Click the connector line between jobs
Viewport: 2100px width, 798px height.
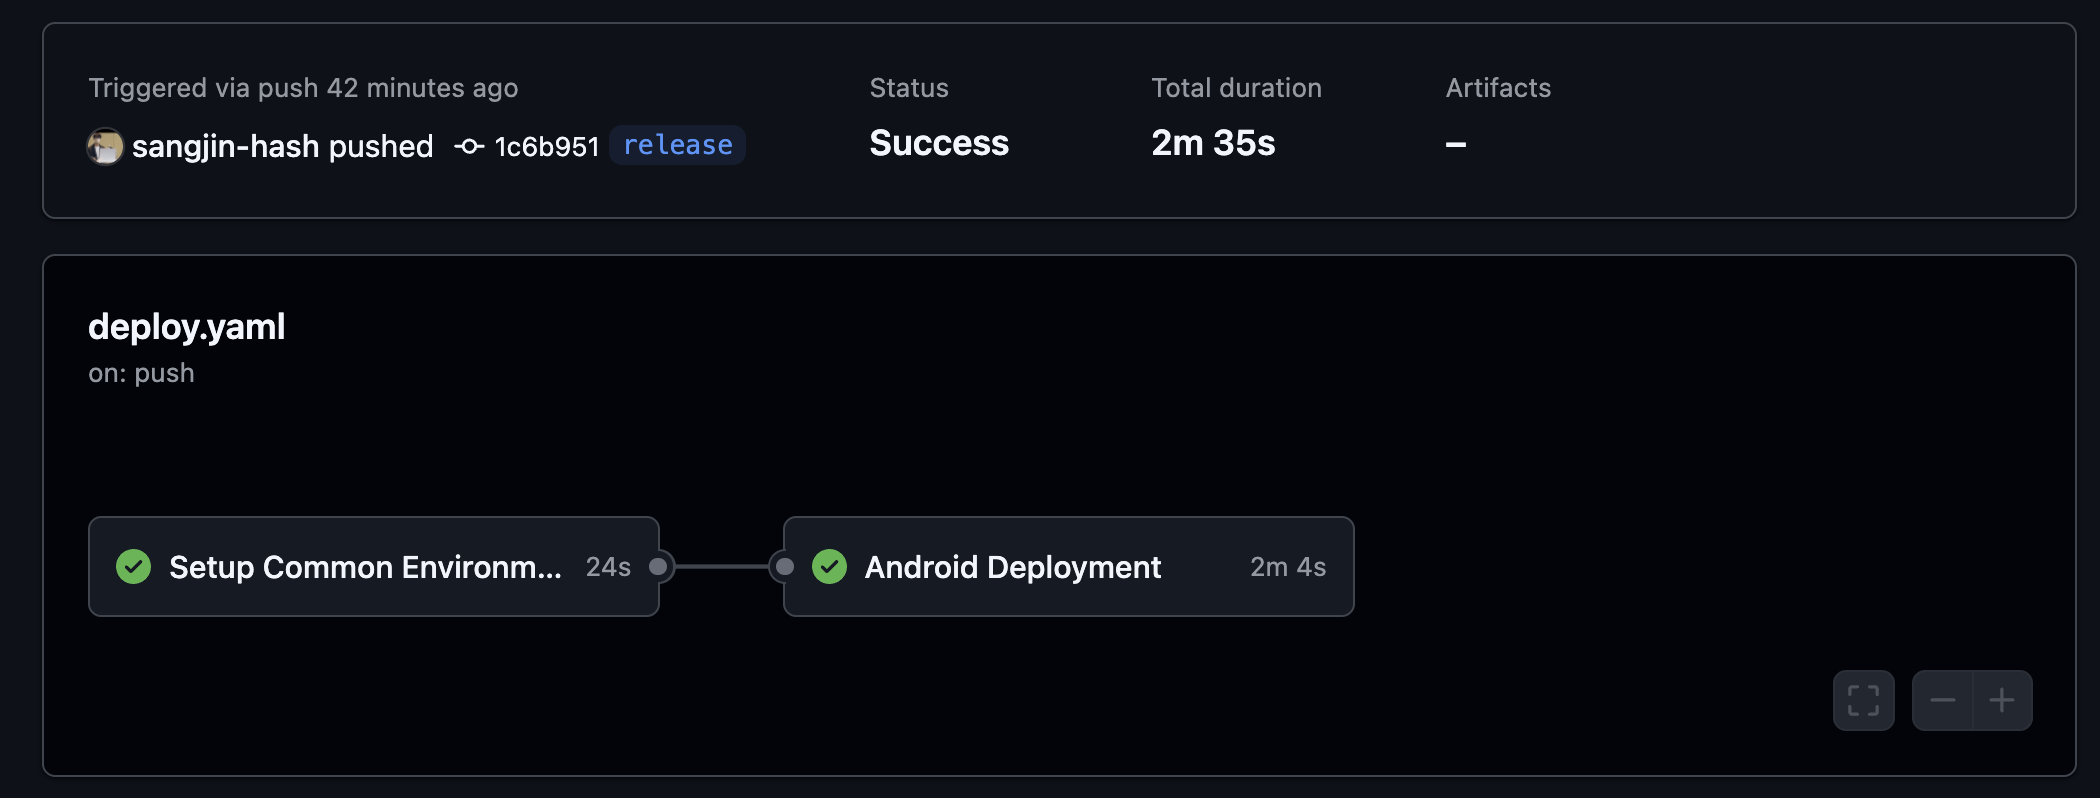pos(721,567)
